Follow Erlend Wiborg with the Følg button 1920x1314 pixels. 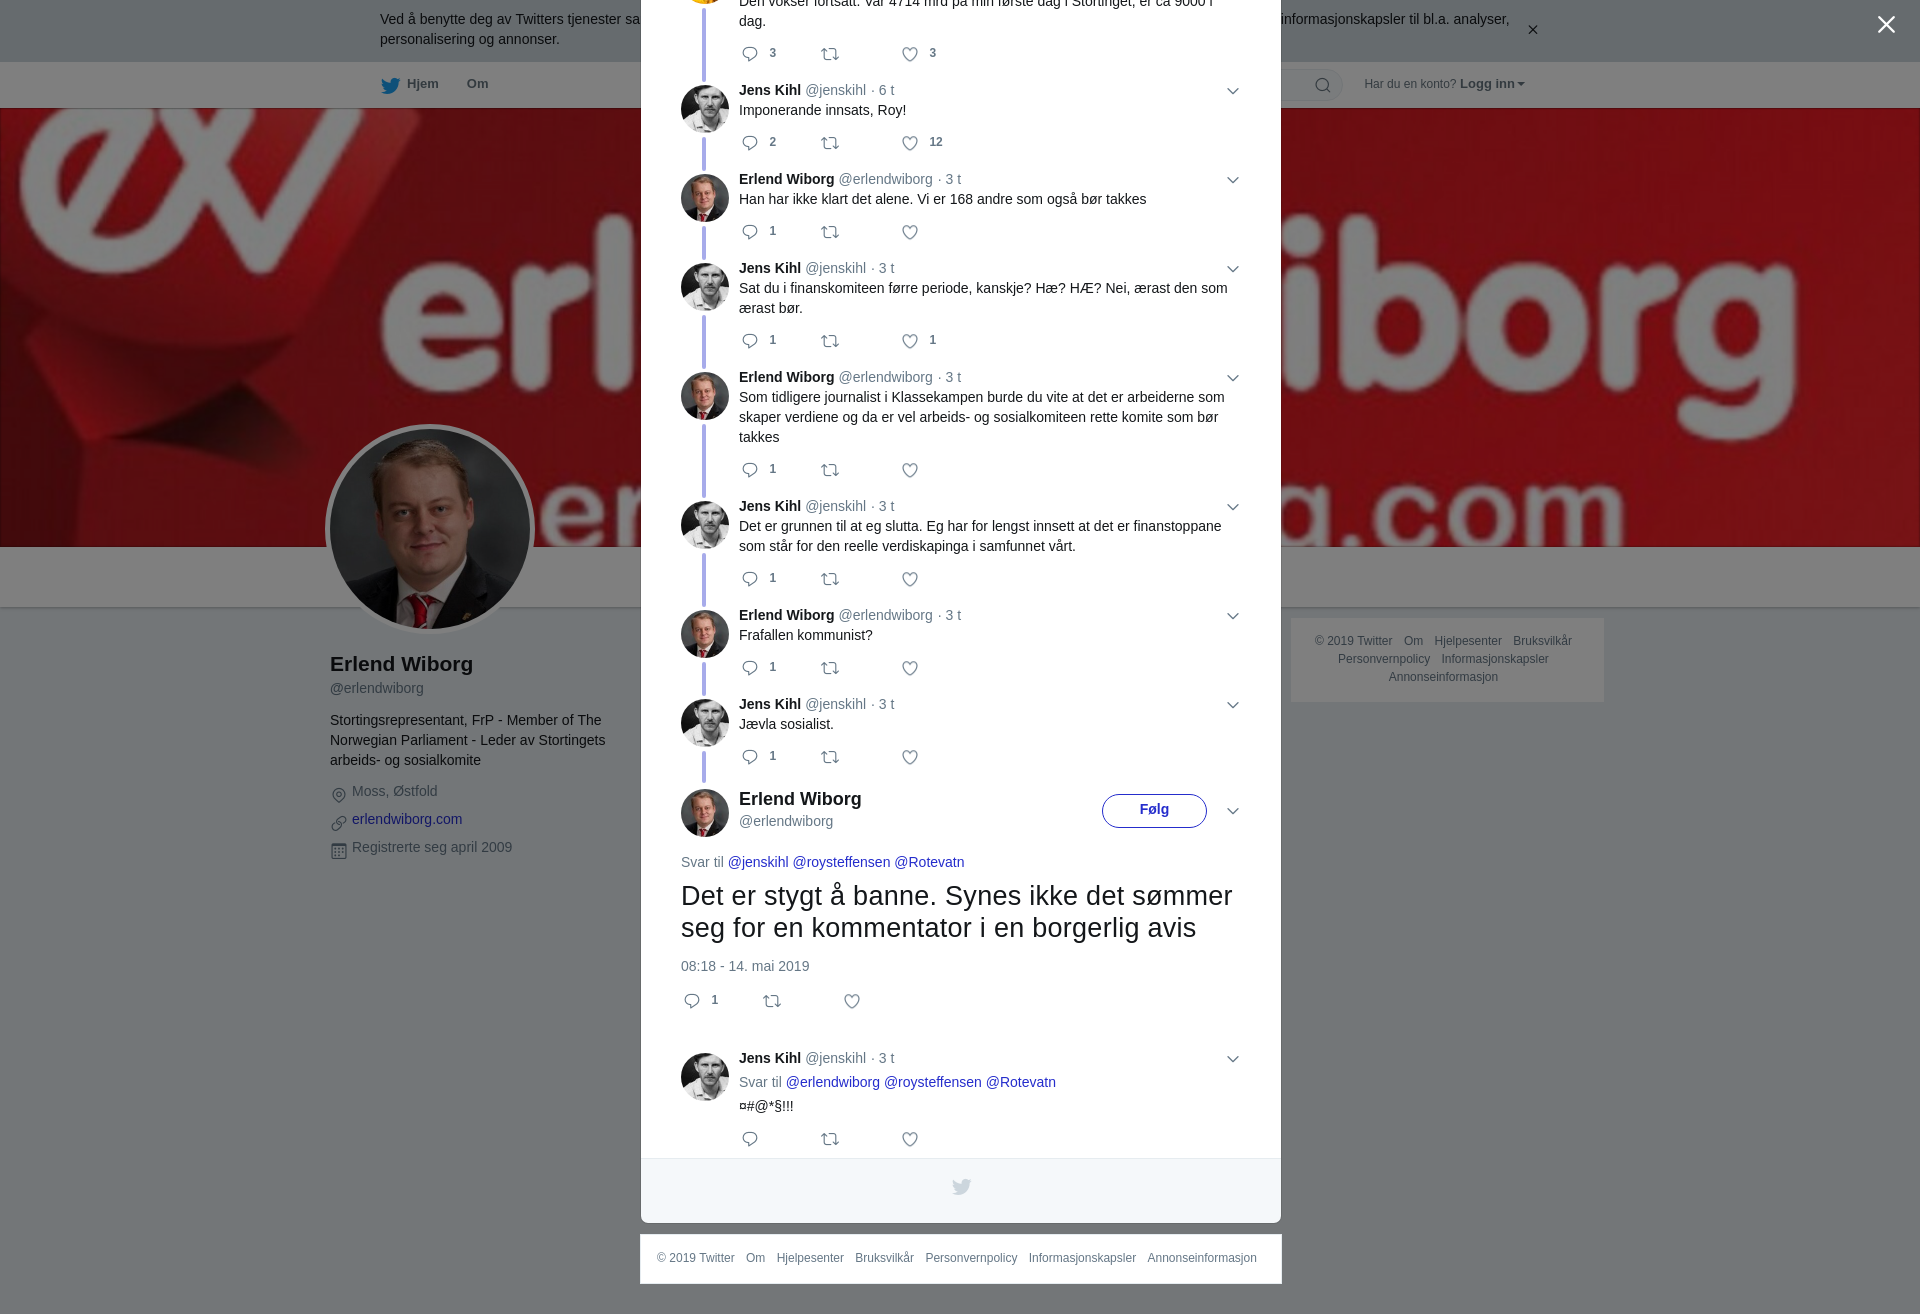[x=1154, y=811]
